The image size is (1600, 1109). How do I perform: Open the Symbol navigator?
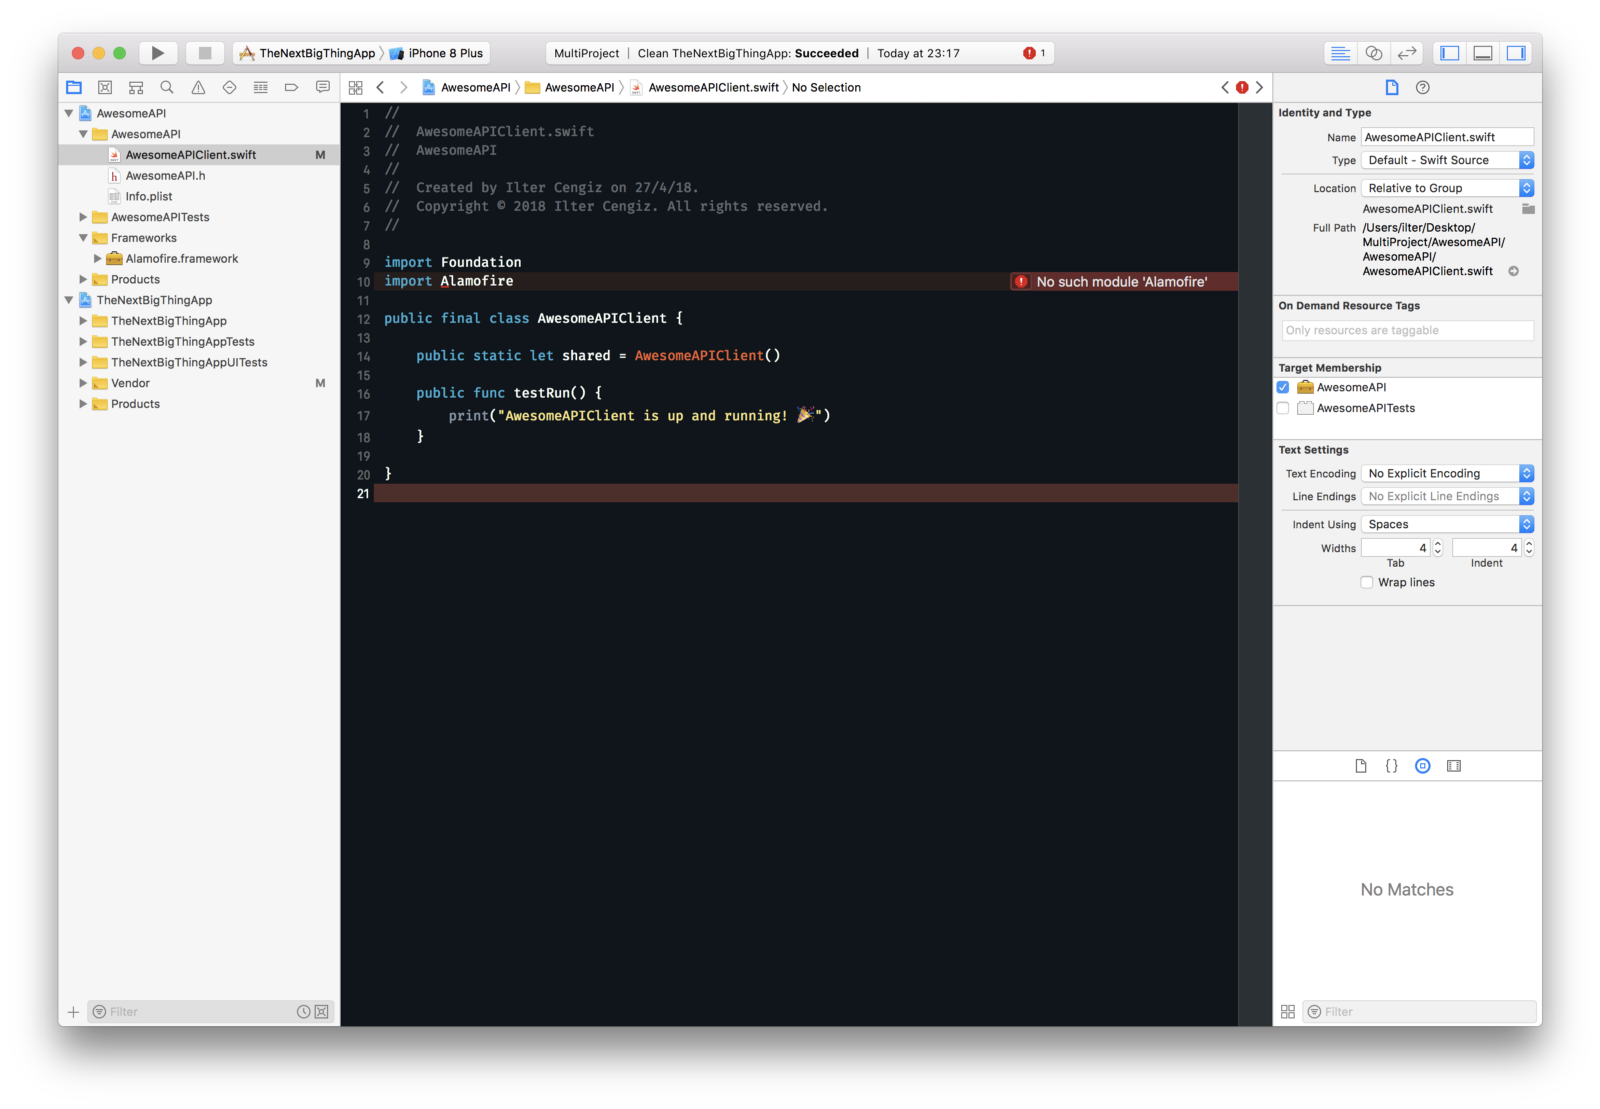pyautogui.click(x=136, y=87)
